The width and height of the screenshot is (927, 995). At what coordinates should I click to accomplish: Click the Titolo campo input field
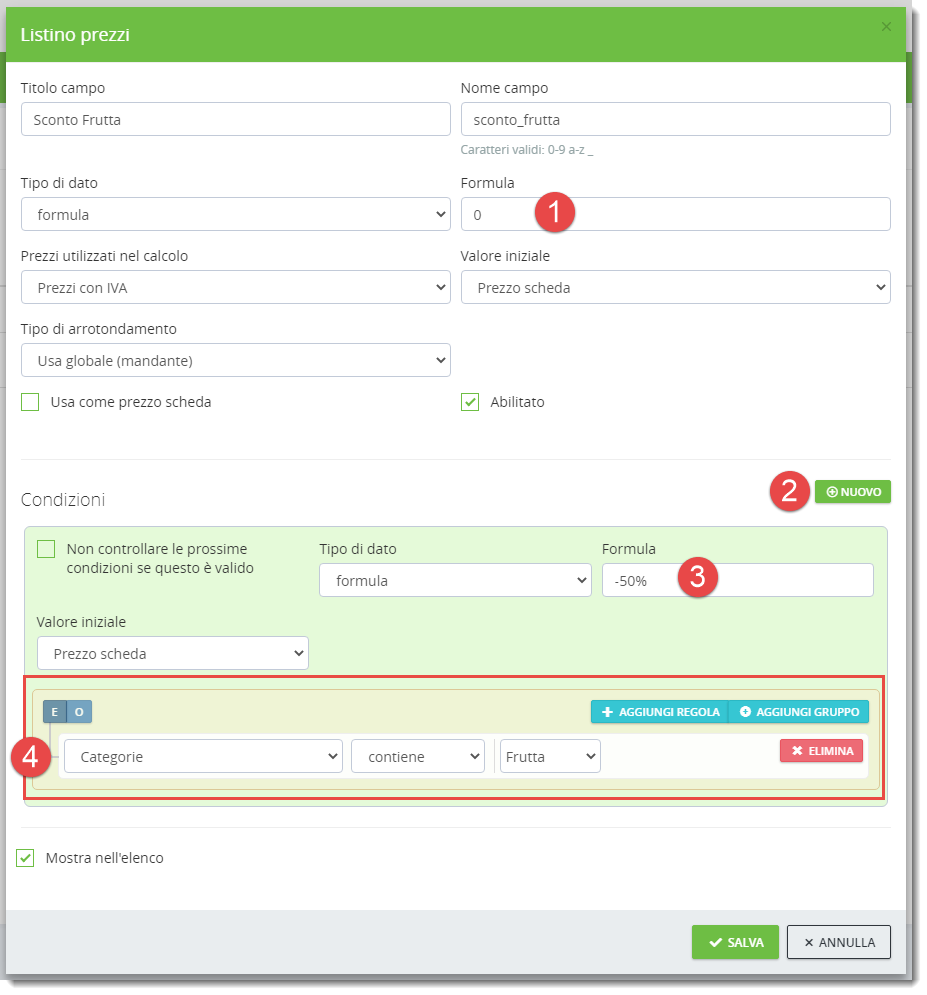(x=235, y=120)
